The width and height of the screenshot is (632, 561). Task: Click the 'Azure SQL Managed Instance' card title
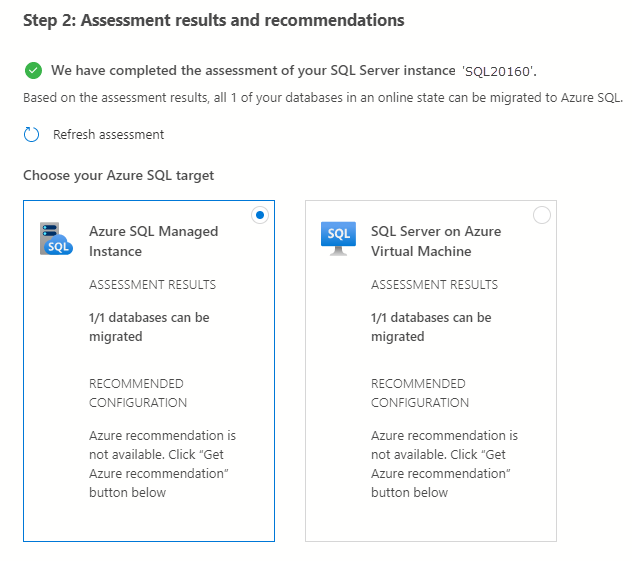pos(154,241)
